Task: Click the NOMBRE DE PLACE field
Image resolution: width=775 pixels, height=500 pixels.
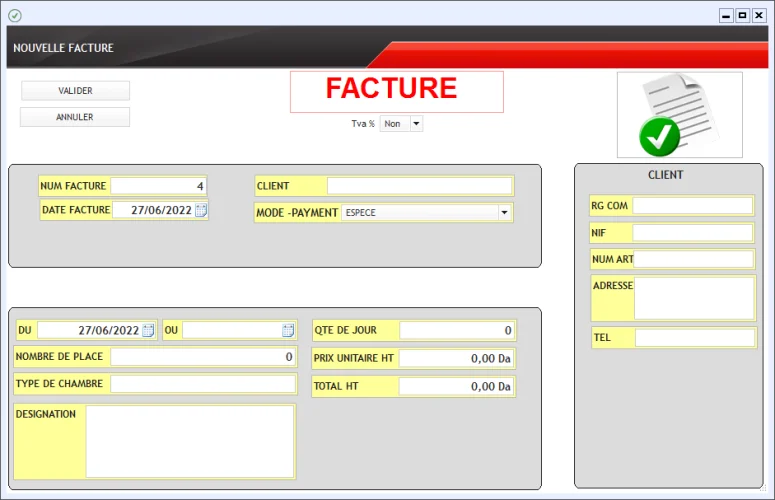Action: [203, 357]
